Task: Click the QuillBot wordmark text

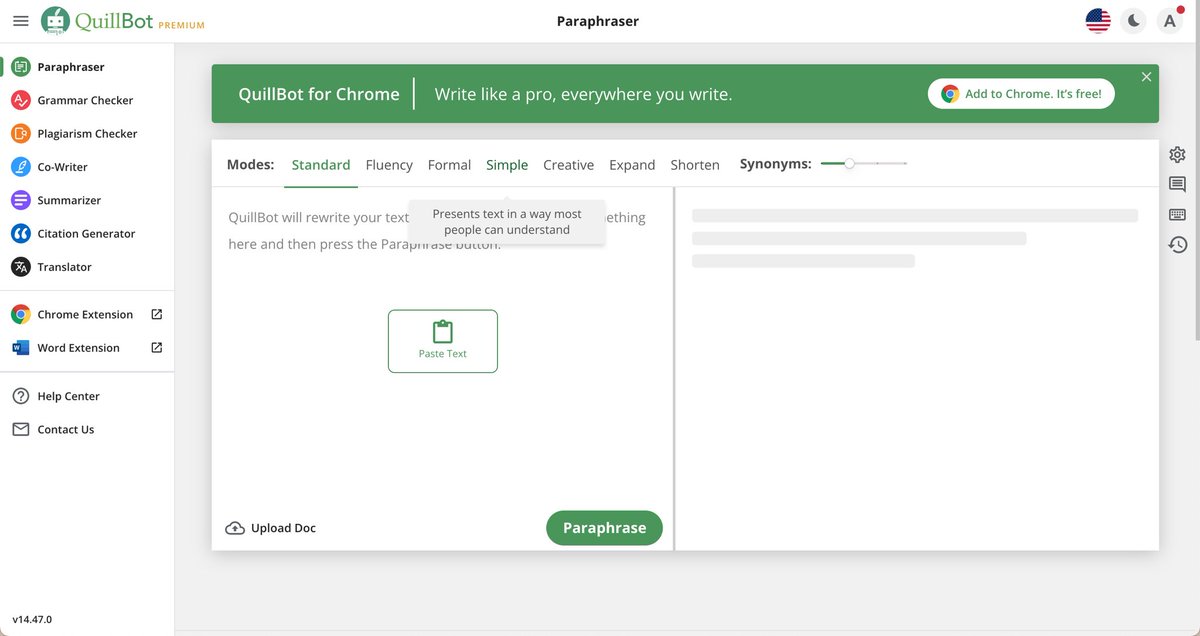Action: pyautogui.click(x=114, y=20)
